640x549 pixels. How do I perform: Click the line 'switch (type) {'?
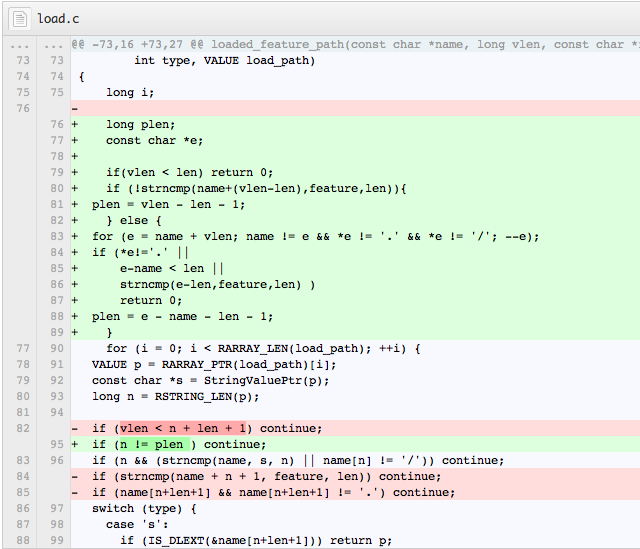[x=144, y=508]
